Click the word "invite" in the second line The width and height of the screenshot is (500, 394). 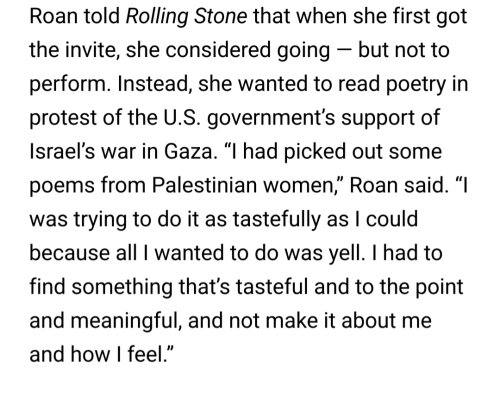coord(92,50)
